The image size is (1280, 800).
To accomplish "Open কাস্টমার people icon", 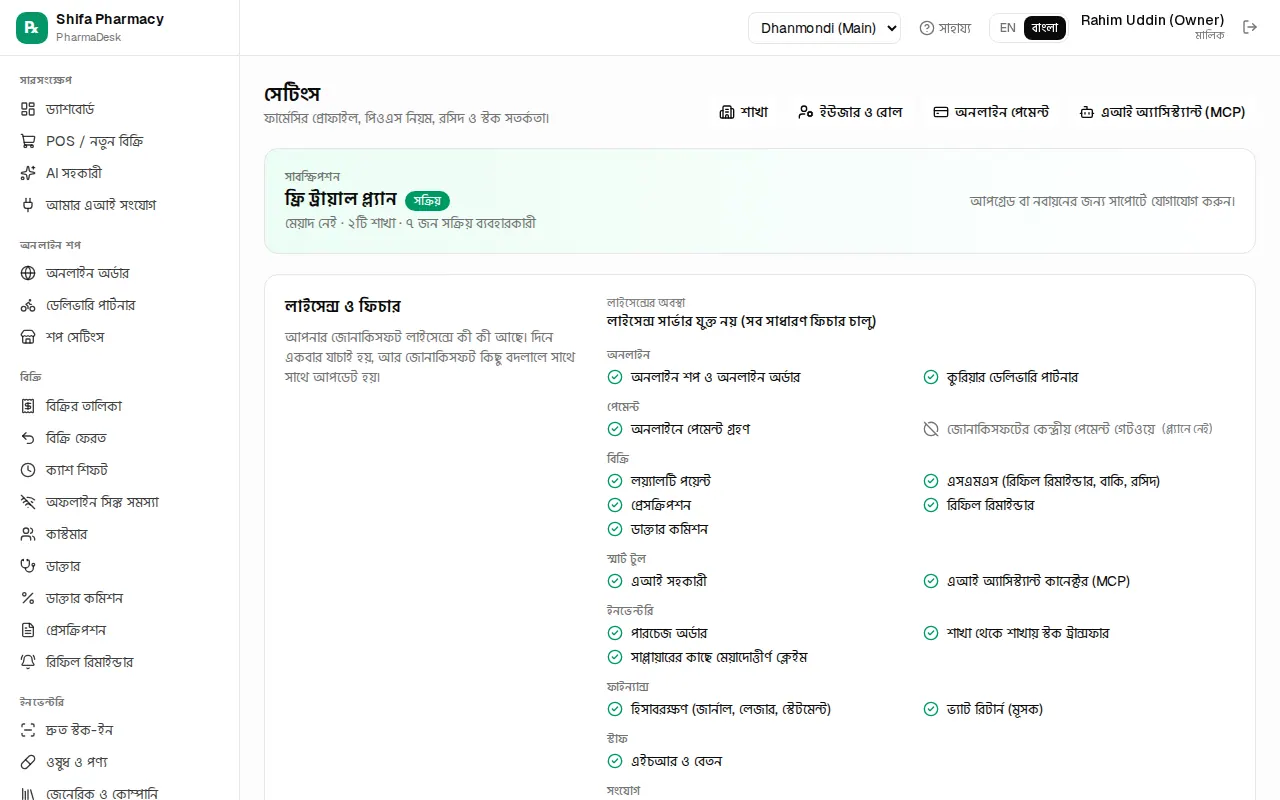I will coord(28,534).
